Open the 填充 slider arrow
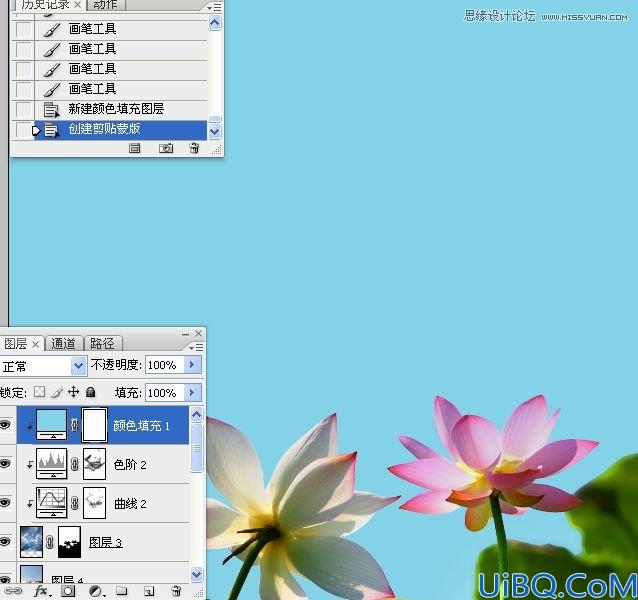Image resolution: width=638 pixels, height=600 pixels. click(x=192, y=393)
